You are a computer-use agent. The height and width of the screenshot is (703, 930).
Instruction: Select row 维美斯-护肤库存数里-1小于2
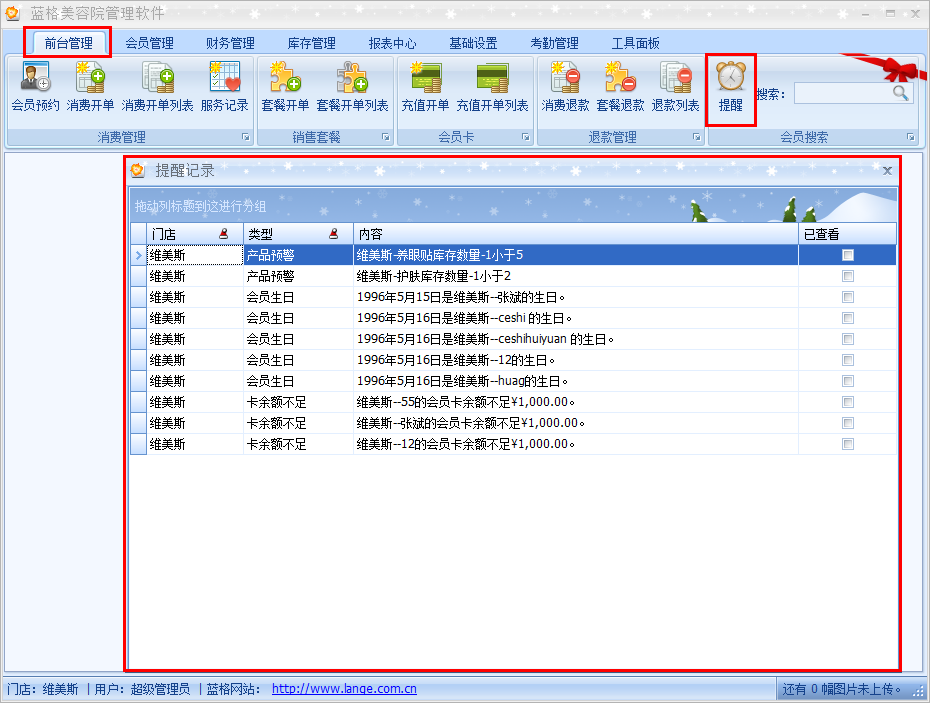514,276
